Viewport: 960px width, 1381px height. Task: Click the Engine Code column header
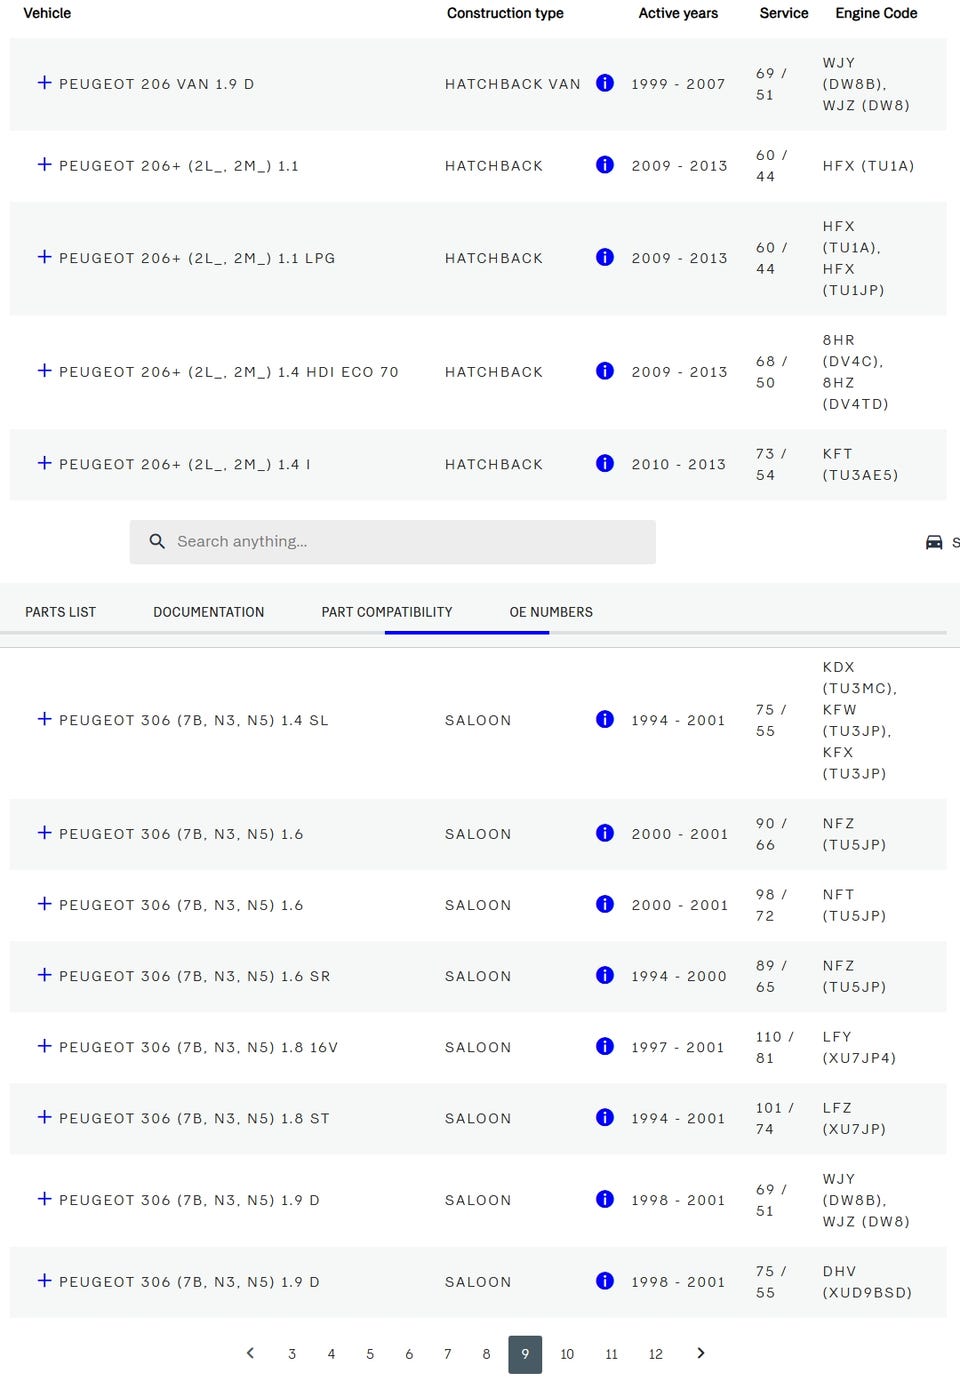coord(876,13)
